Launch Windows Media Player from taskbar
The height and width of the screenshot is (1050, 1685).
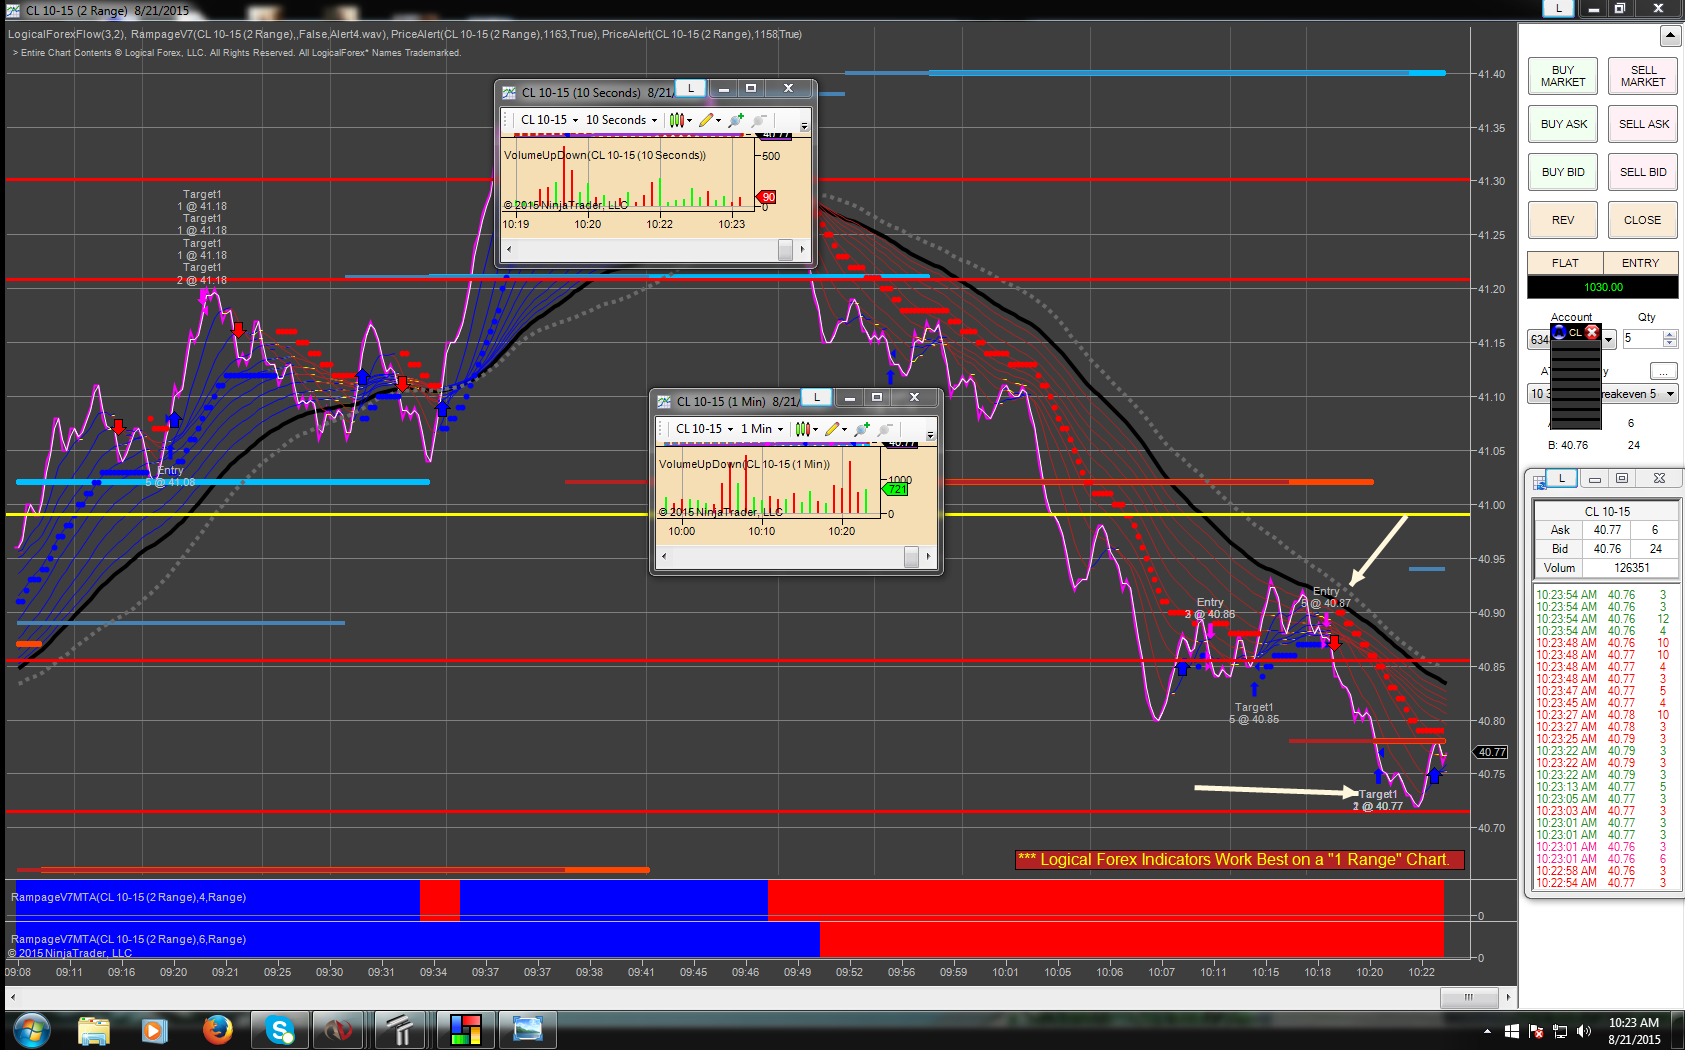[154, 1029]
